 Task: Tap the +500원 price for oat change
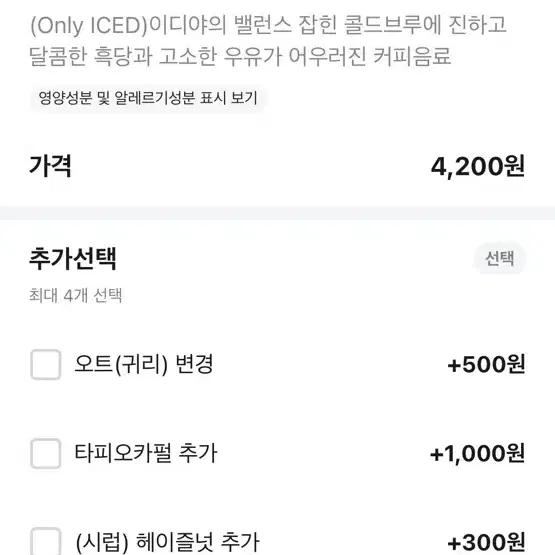[486, 365]
